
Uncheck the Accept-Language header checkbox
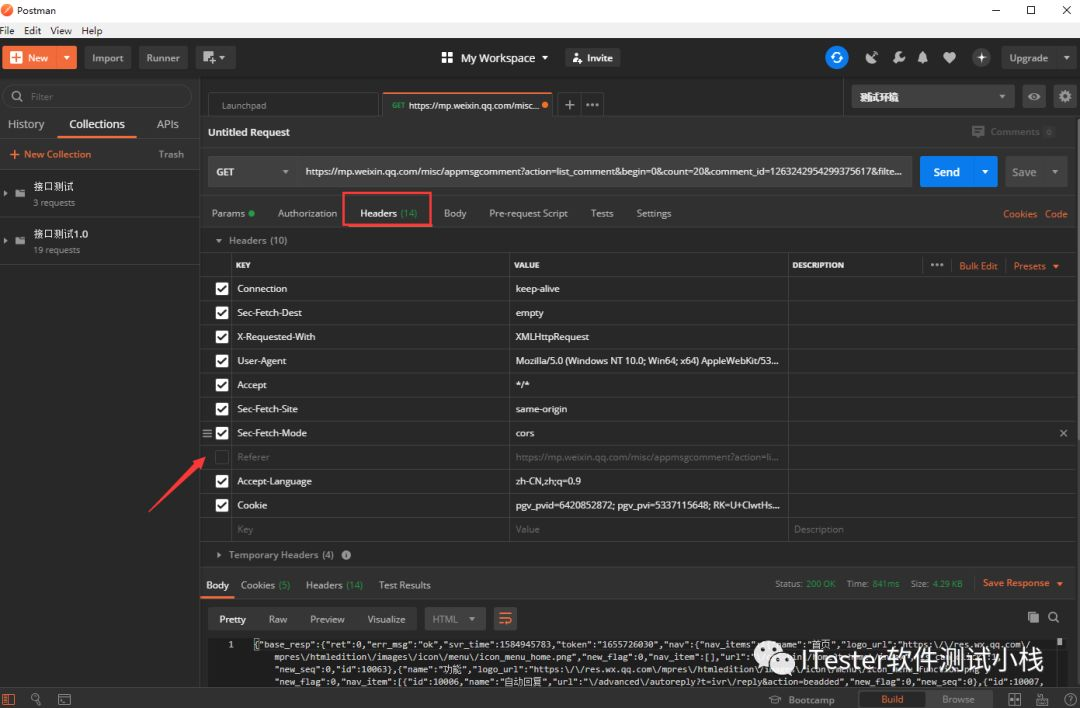222,481
